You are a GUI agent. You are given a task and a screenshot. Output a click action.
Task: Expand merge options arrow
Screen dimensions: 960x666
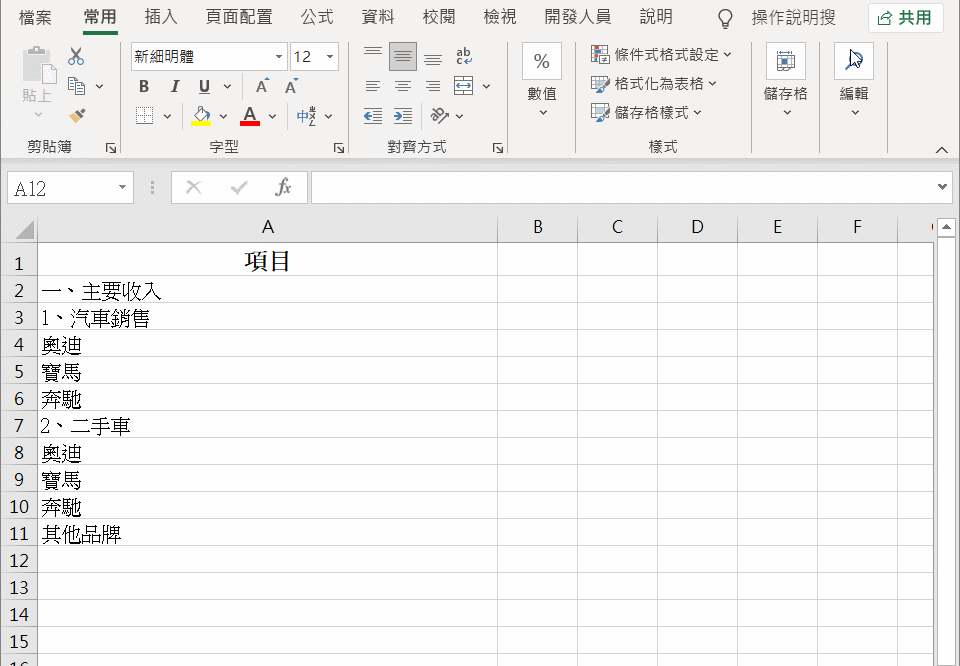[x=487, y=86]
